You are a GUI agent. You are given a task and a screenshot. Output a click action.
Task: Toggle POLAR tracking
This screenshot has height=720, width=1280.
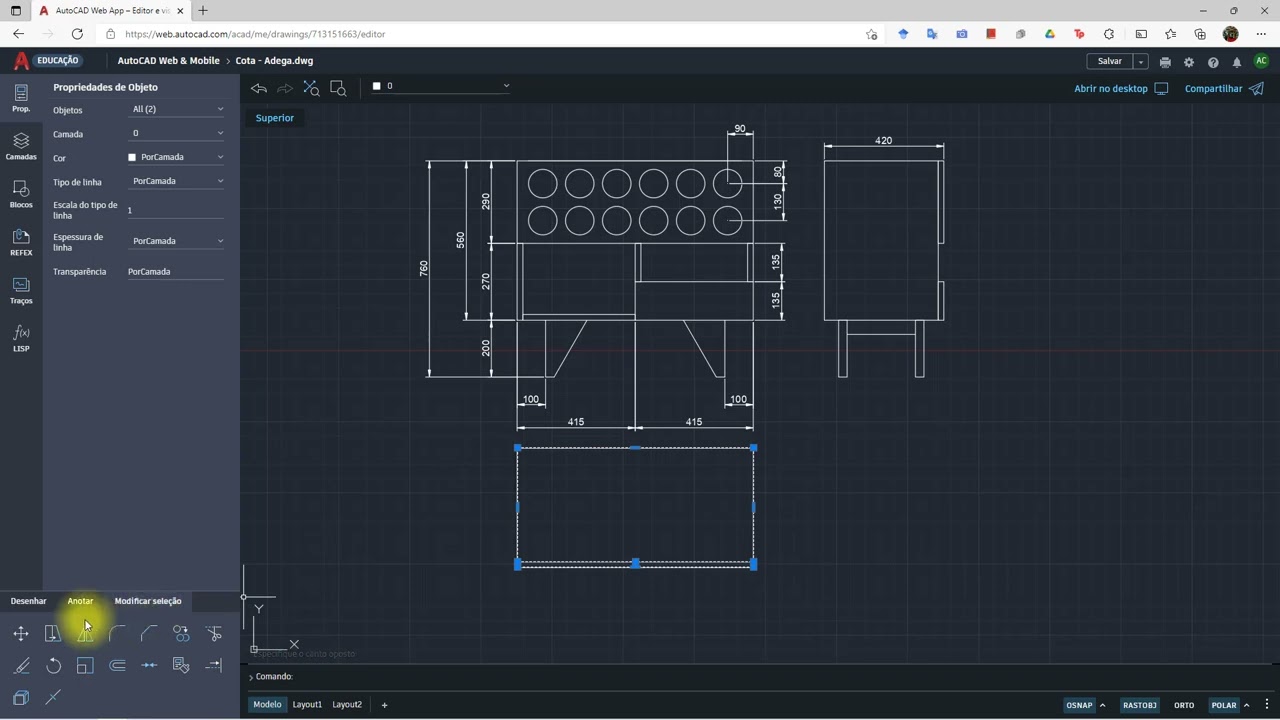[1224, 705]
